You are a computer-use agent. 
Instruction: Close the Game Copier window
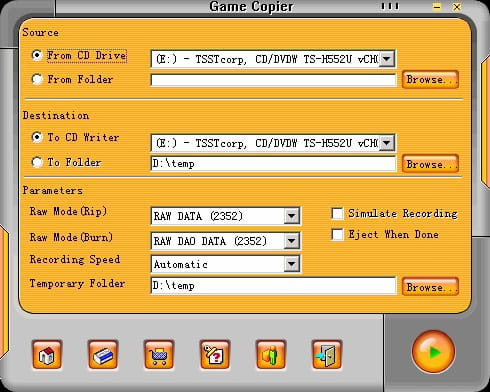457,7
